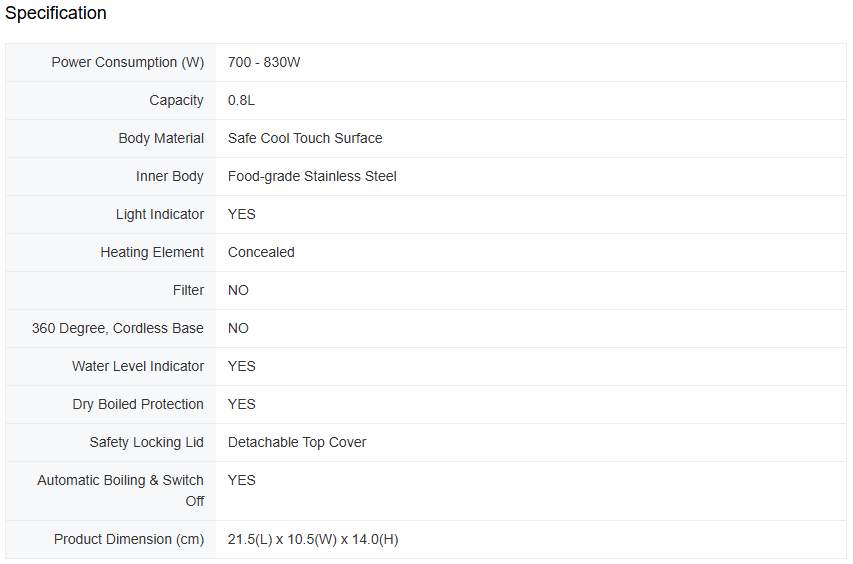Select the Safe Cool Touch Surface text

[x=305, y=138]
